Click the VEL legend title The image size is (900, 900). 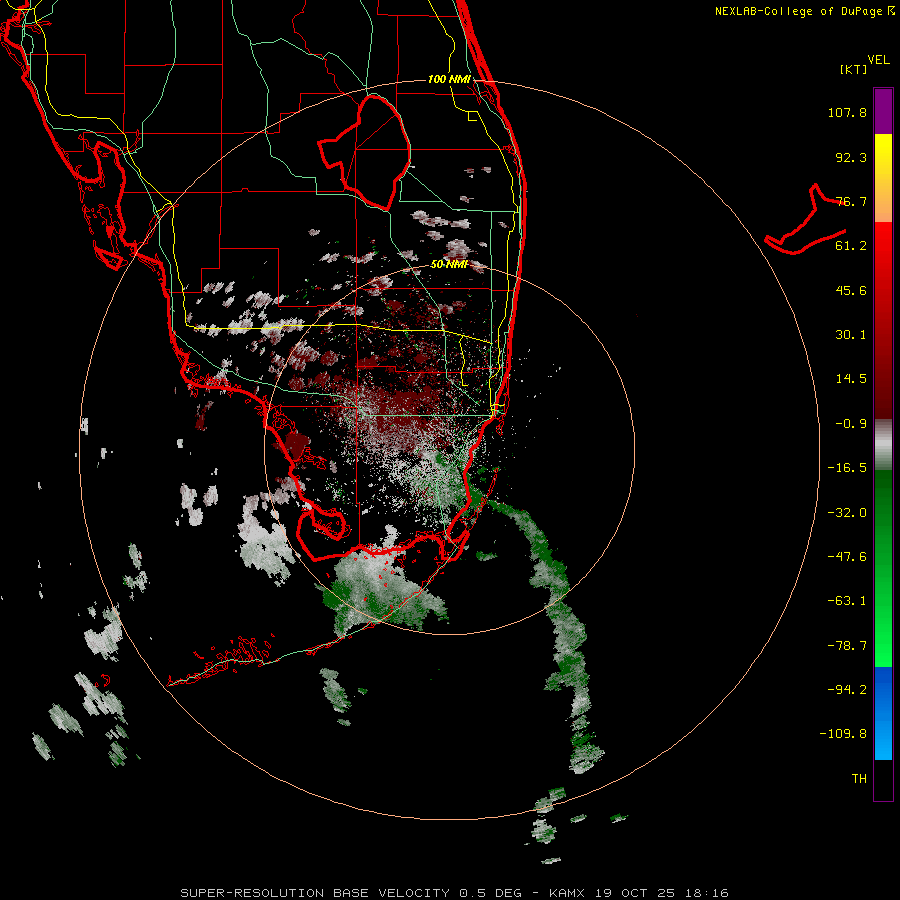879,60
